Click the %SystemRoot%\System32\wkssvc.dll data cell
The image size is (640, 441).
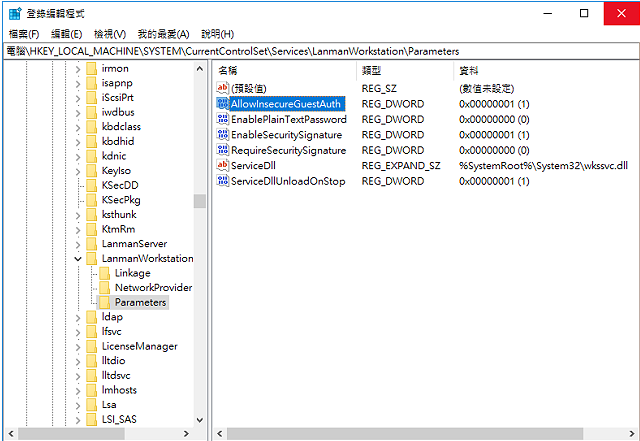pyautogui.click(x=543, y=165)
